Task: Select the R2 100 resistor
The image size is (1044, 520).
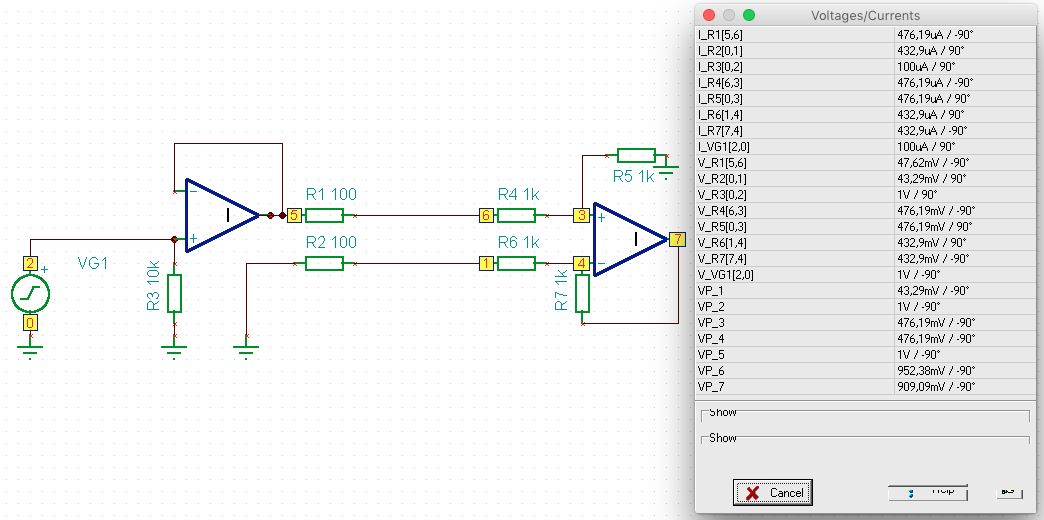Action: click(324, 263)
